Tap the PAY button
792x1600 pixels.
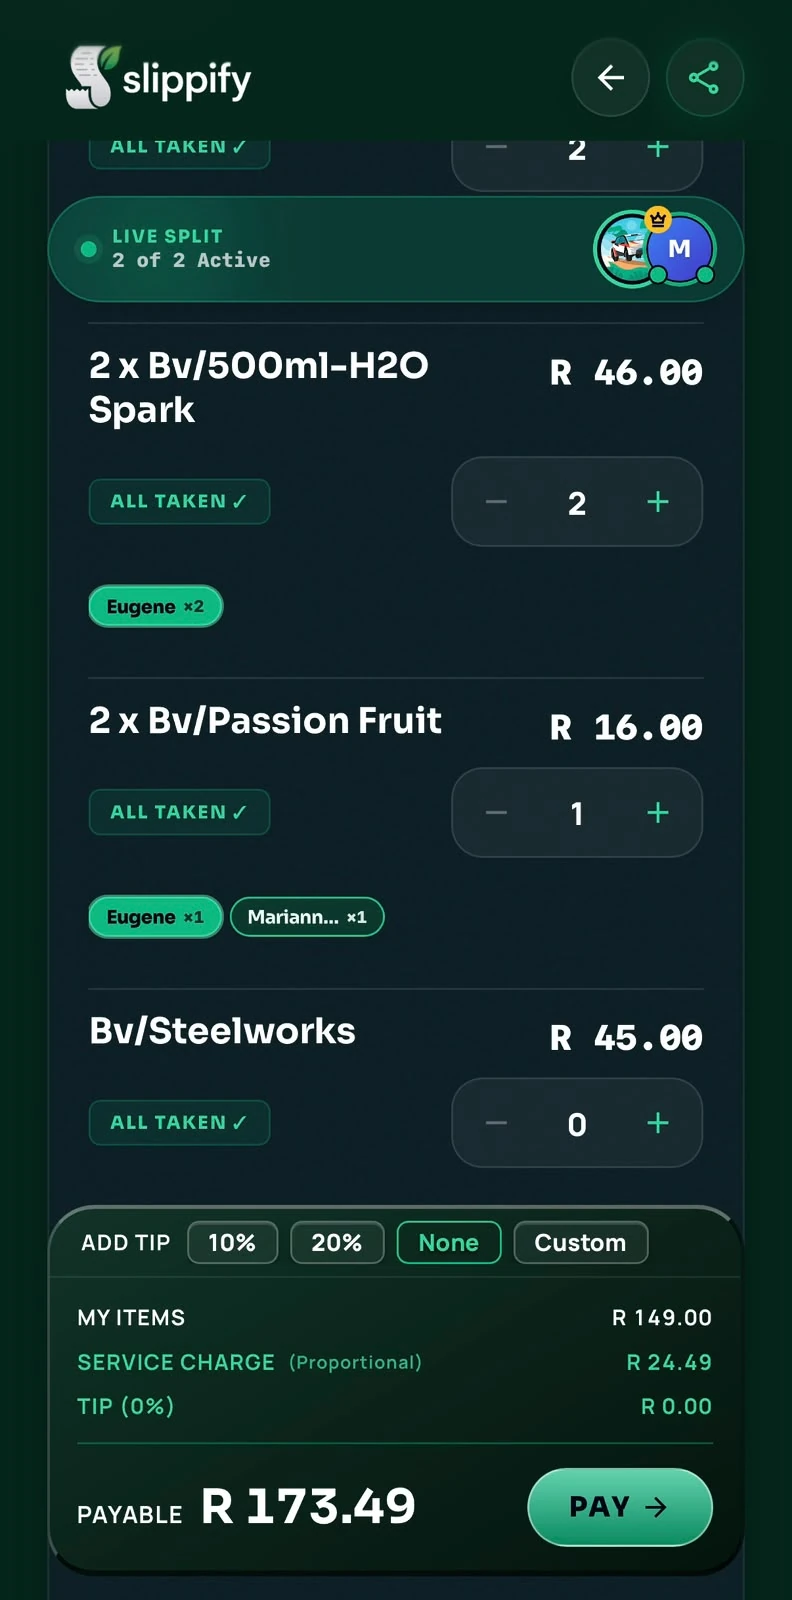coord(620,1507)
